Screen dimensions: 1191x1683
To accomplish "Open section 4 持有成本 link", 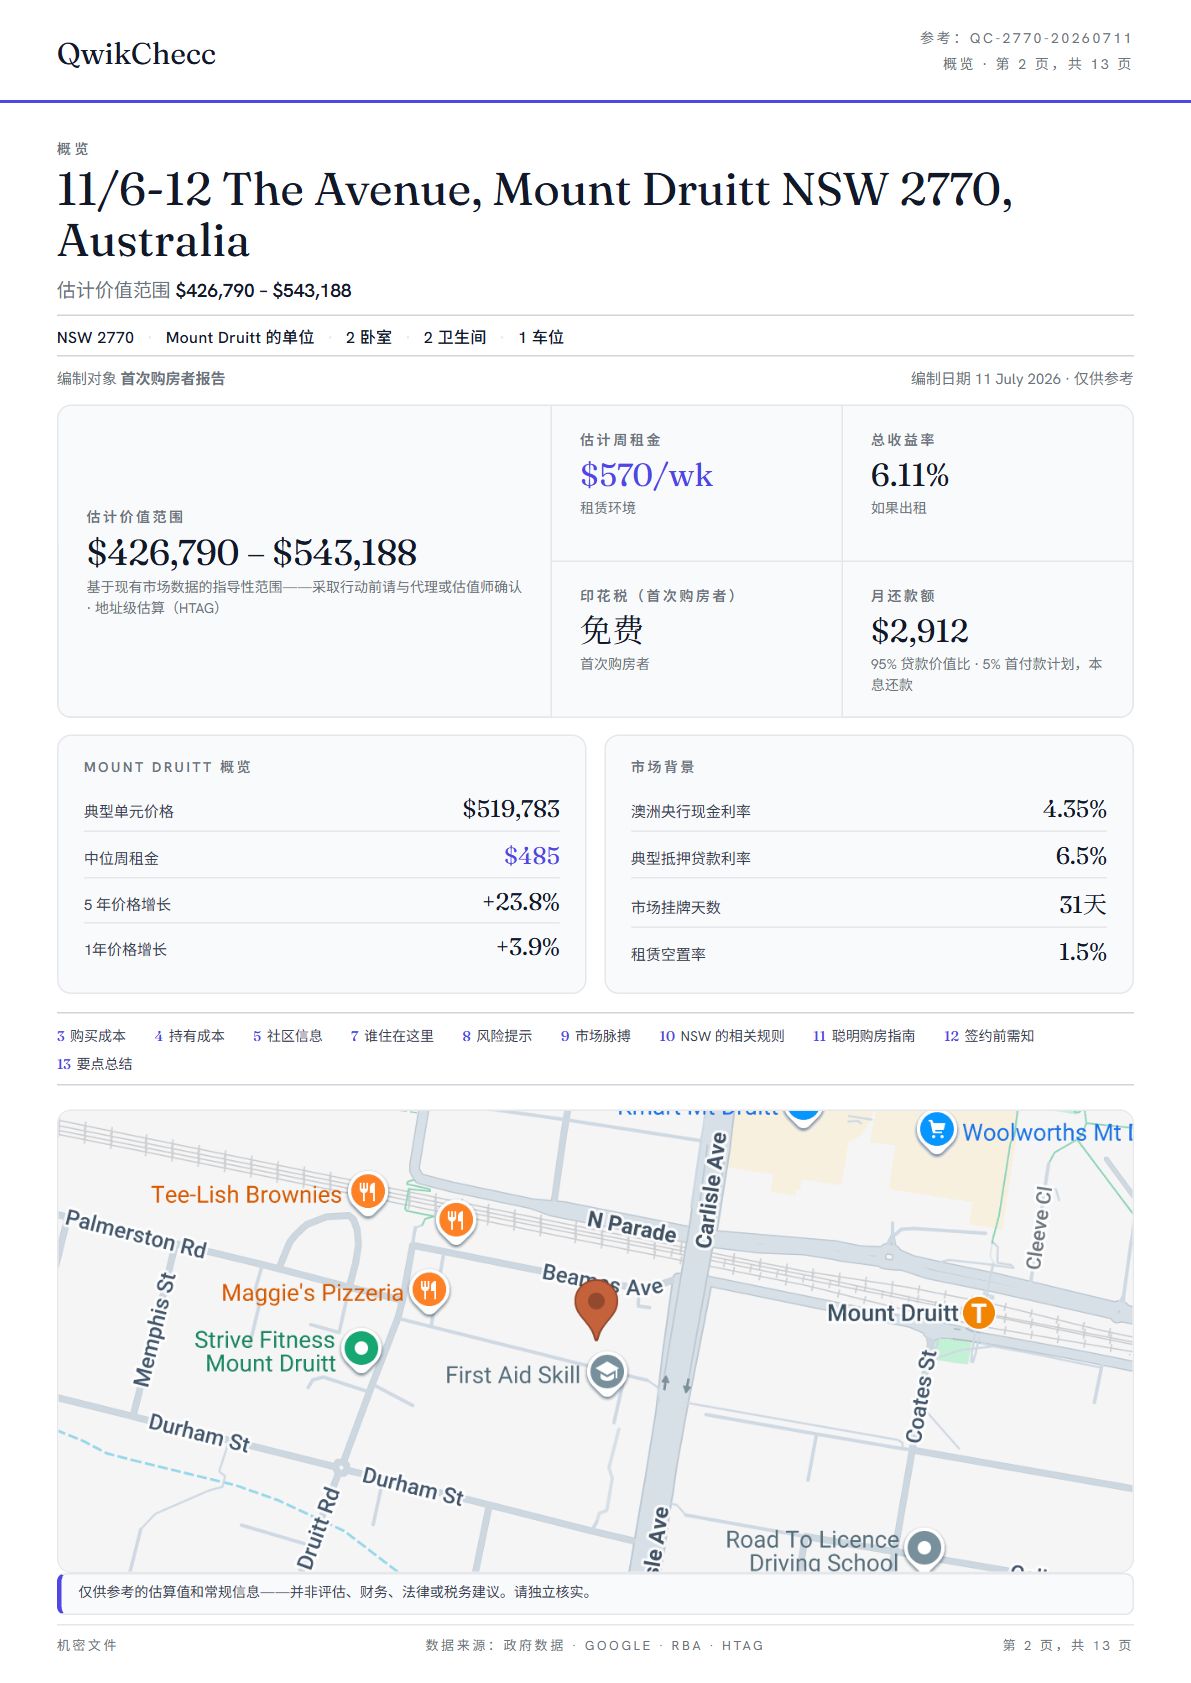I will pos(189,1036).
